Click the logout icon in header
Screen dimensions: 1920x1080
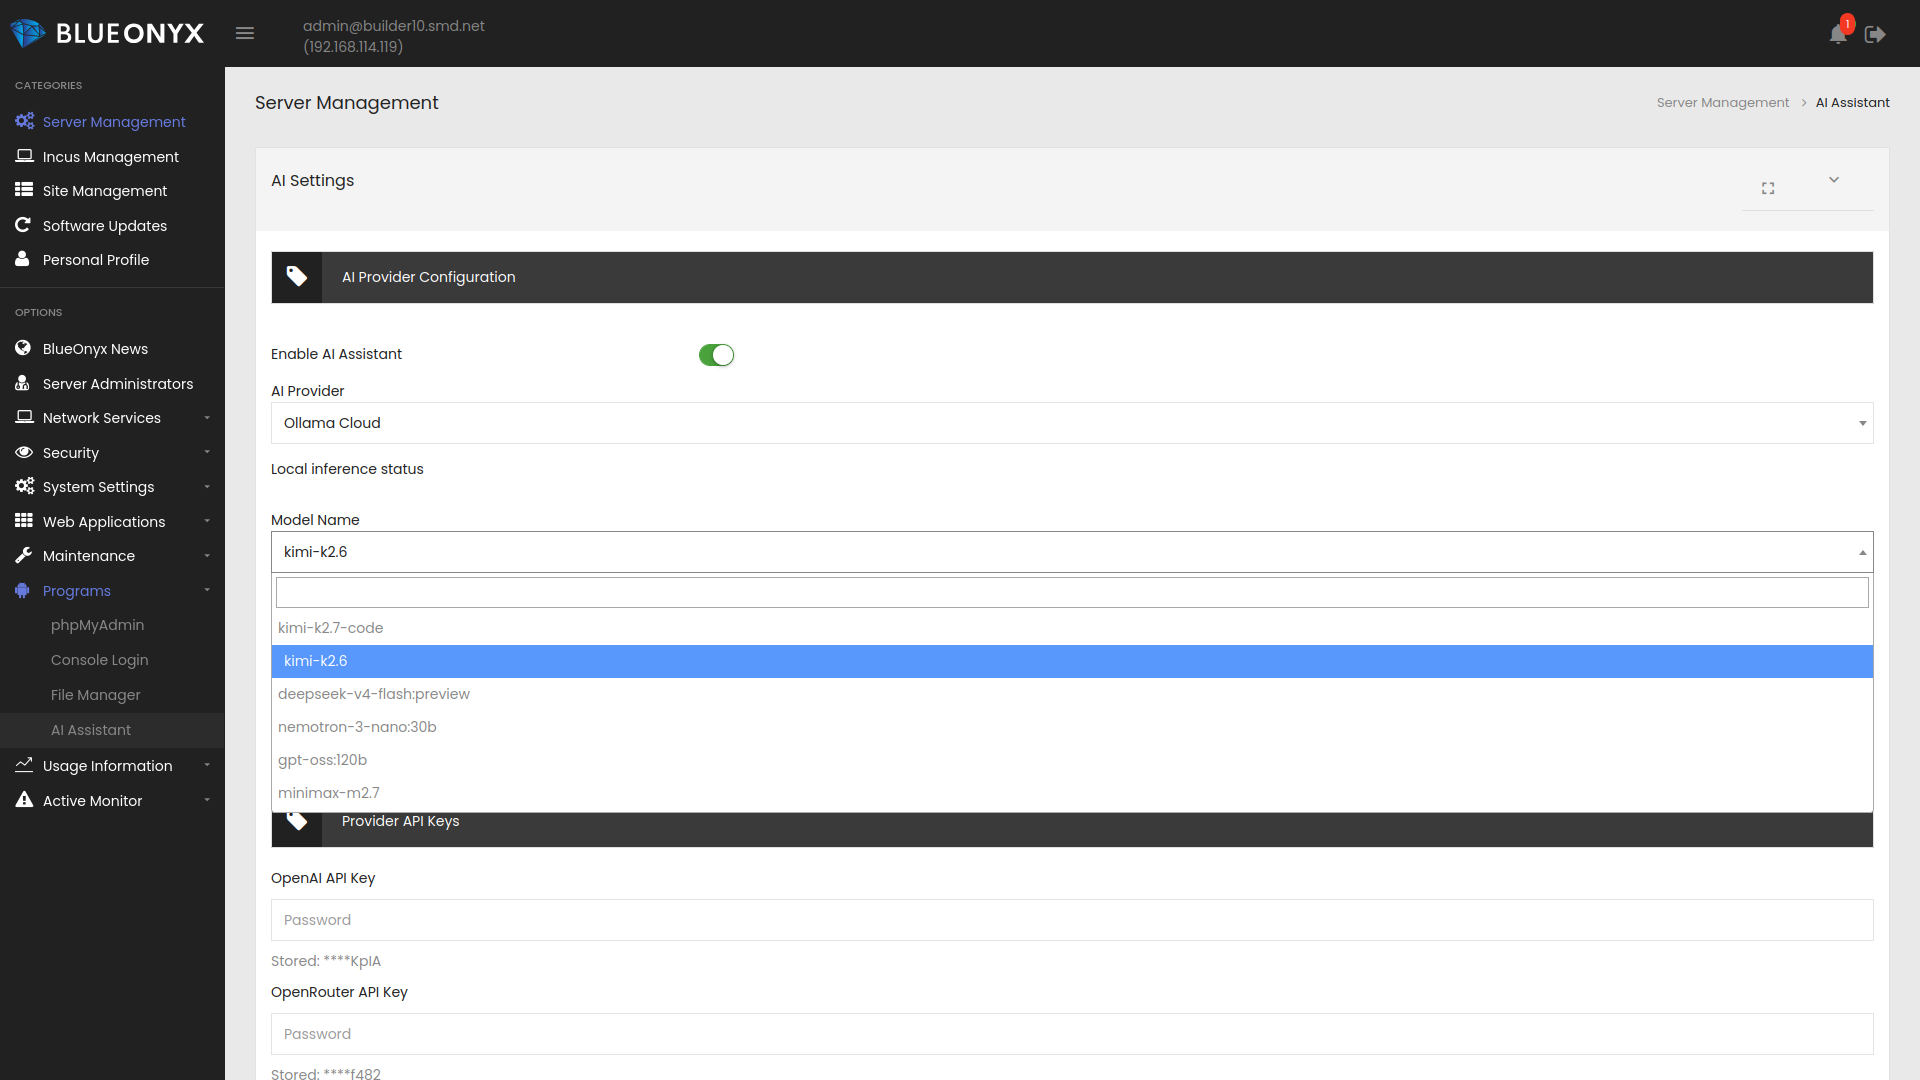tap(1875, 34)
